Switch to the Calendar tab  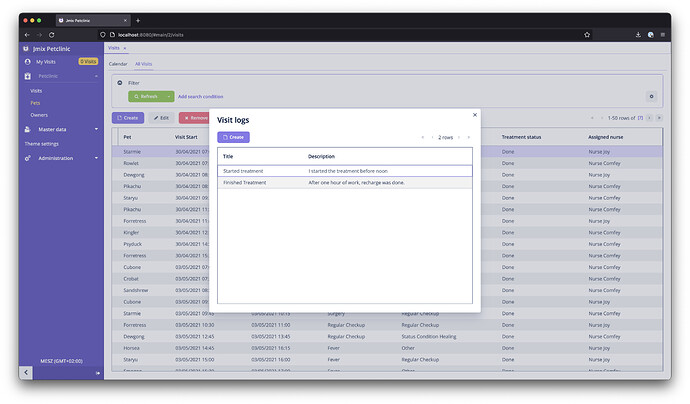tap(118, 64)
